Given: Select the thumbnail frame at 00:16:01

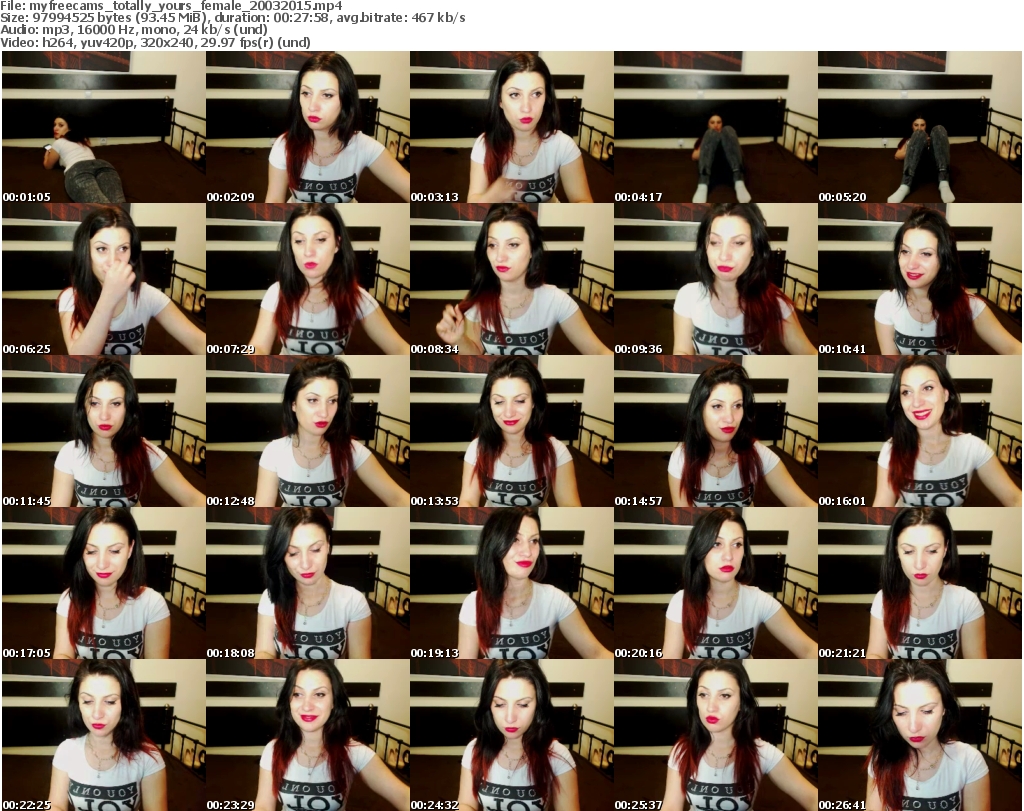Looking at the screenshot, I should [920, 432].
